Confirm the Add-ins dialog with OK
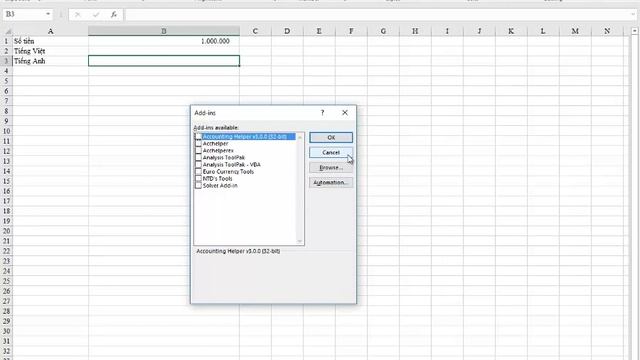The height and width of the screenshot is (360, 640). 331,138
